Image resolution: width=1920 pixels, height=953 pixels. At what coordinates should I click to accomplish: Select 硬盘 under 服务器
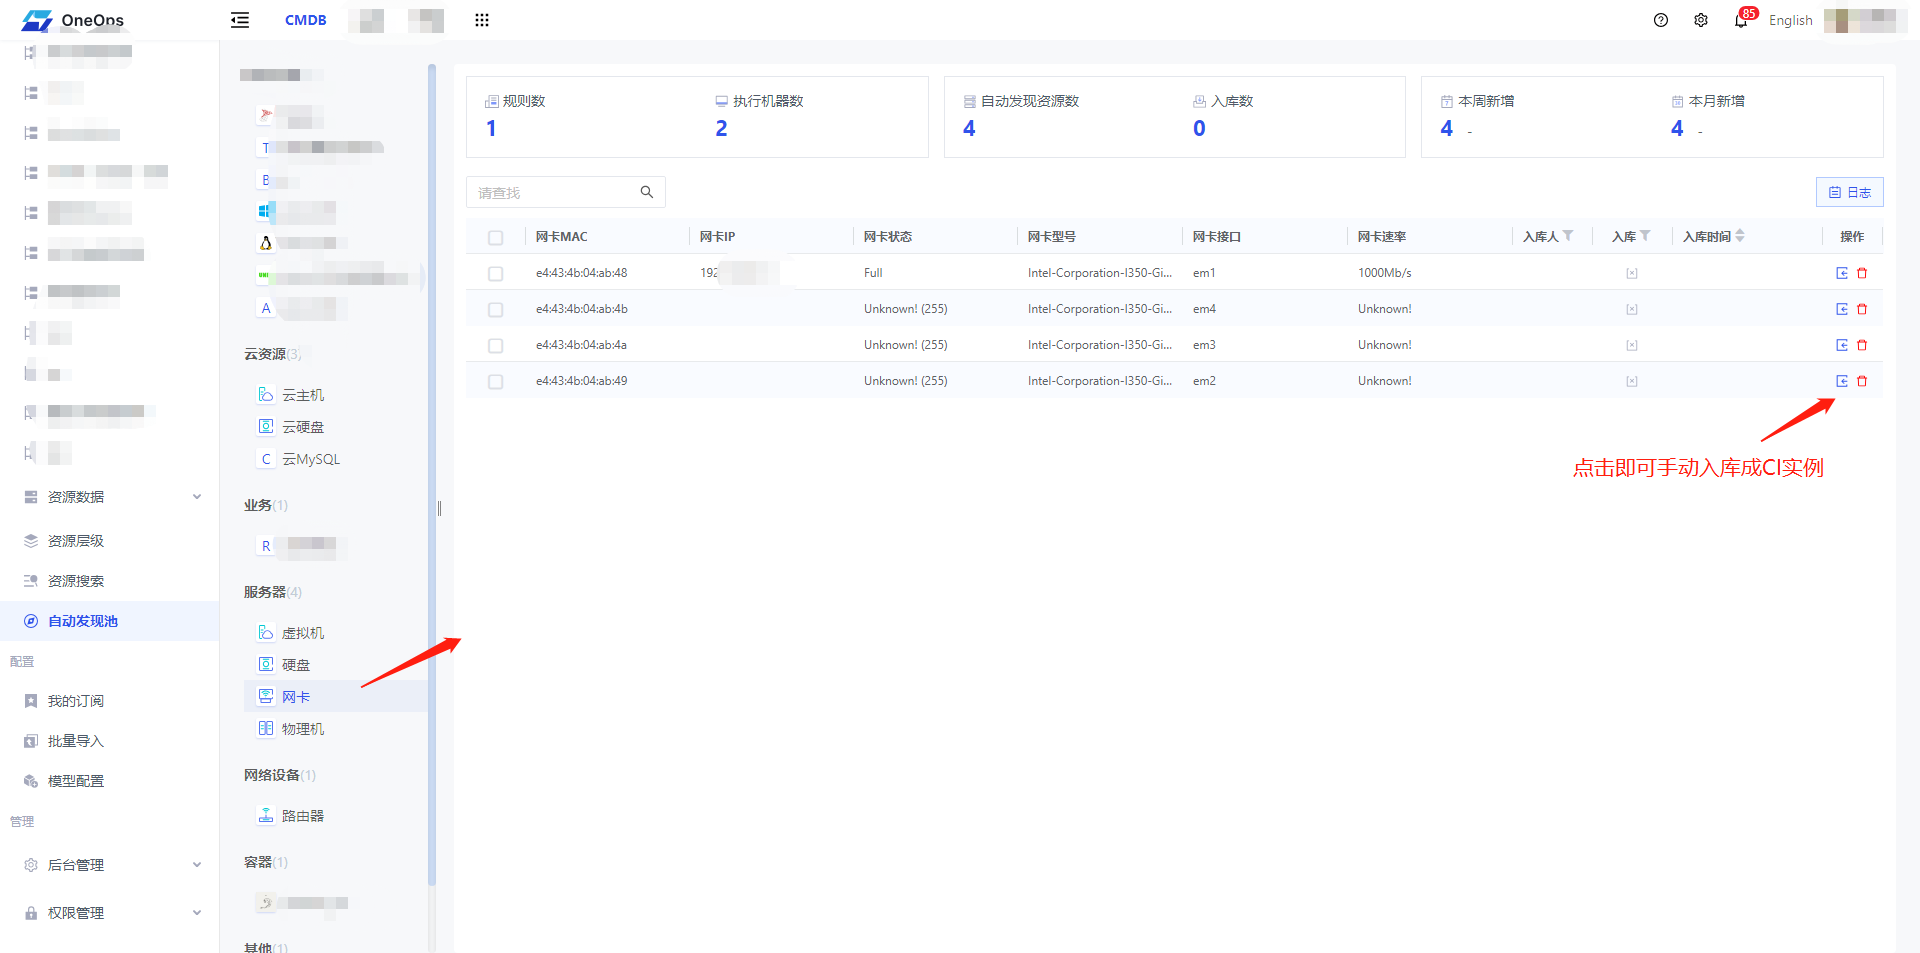click(296, 665)
